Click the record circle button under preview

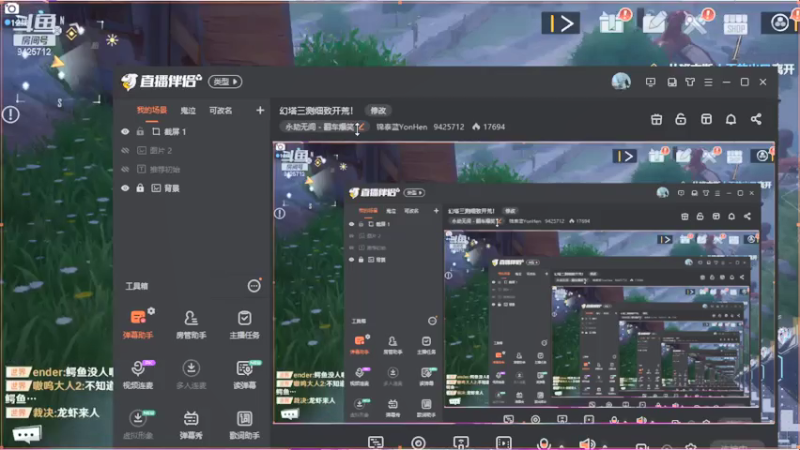(x=418, y=442)
